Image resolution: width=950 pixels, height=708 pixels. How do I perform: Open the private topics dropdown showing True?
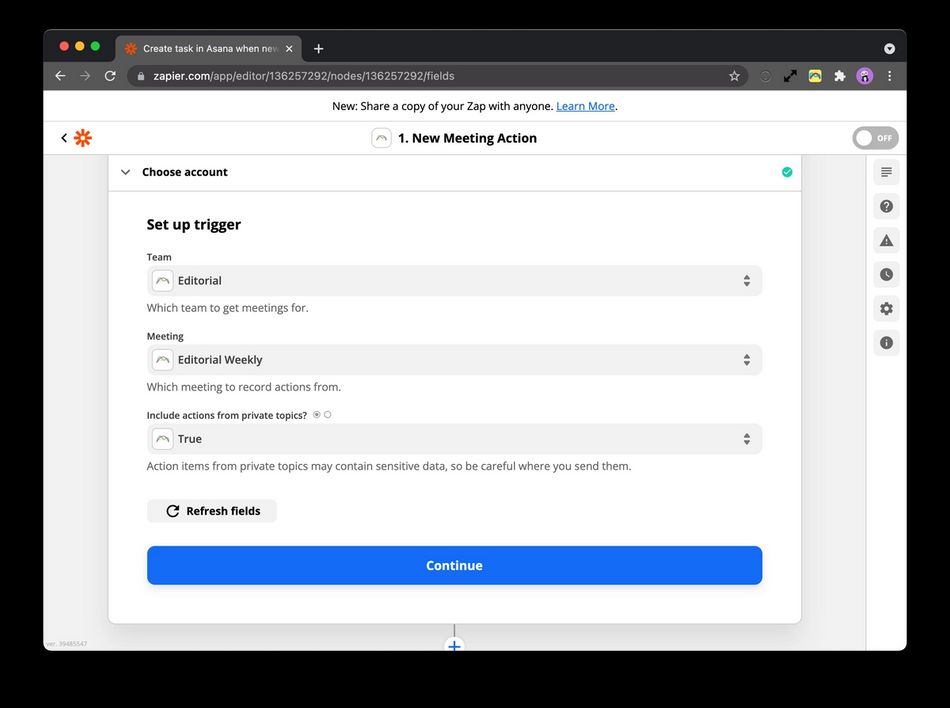tap(454, 439)
